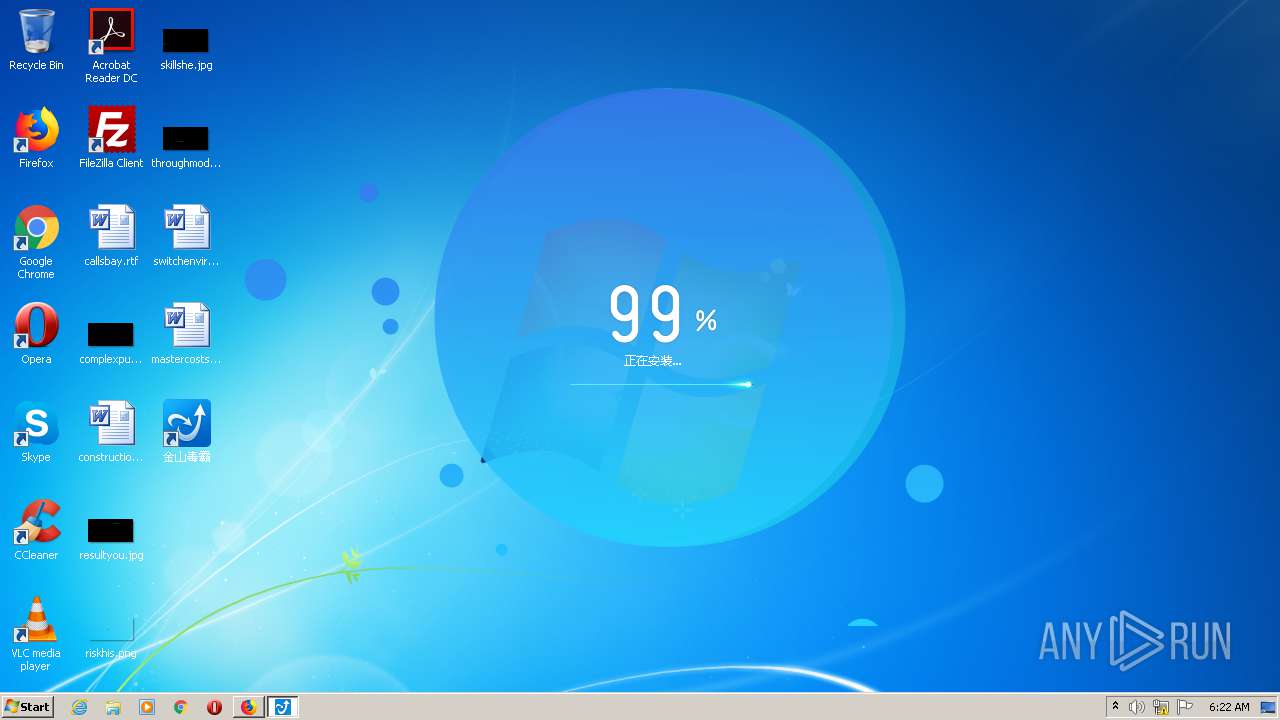Select the riskhis.png file
The height and width of the screenshot is (720, 1280).
click(x=111, y=638)
